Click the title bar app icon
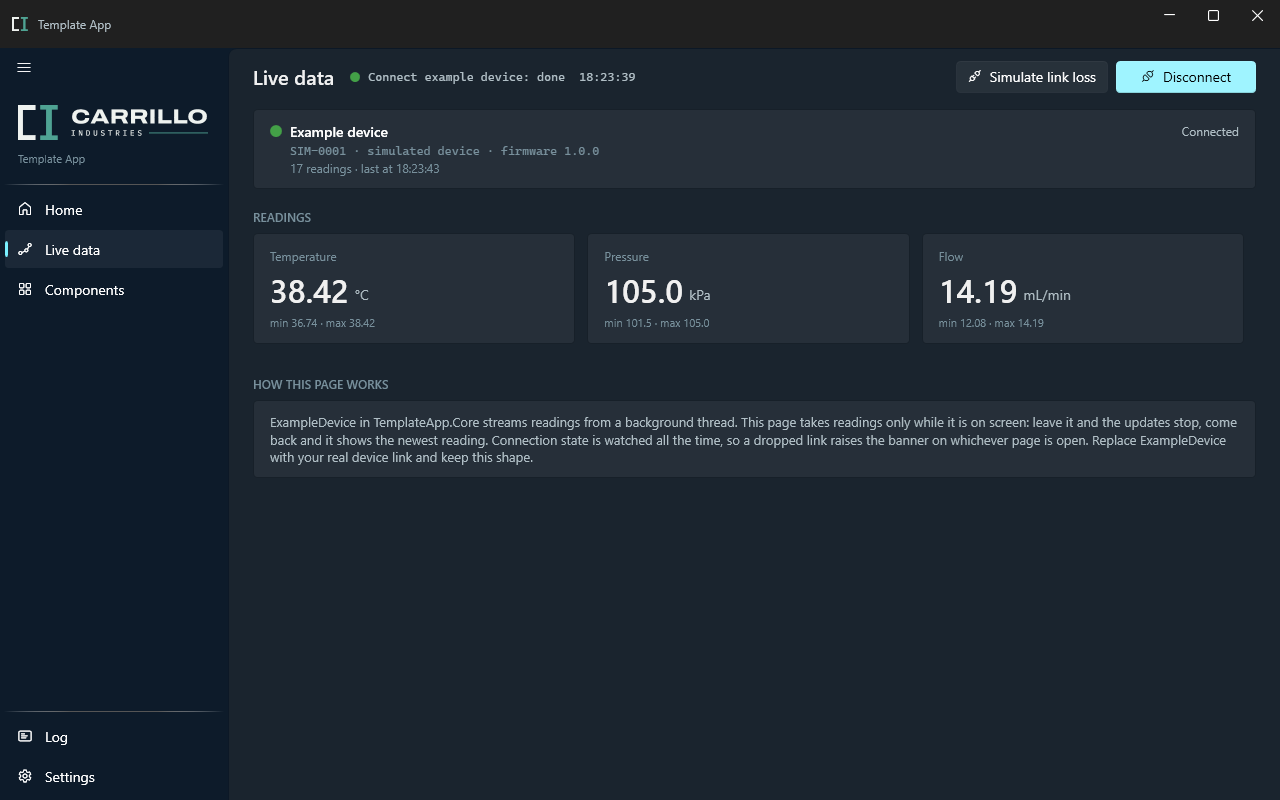The width and height of the screenshot is (1280, 800). click(20, 24)
